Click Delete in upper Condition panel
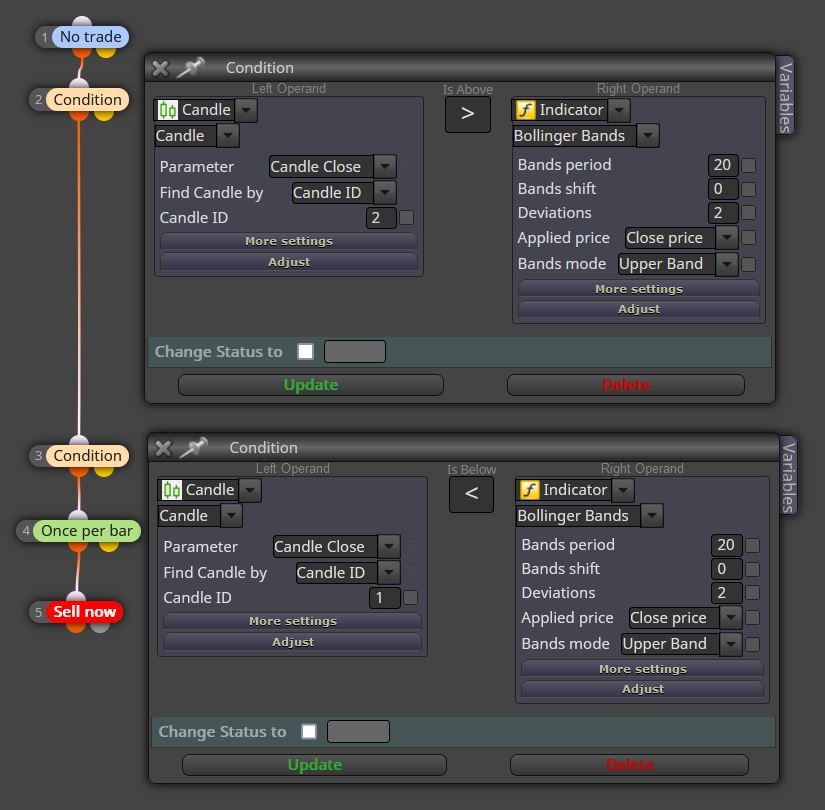Screen dimensions: 825x810 click(x=626, y=385)
